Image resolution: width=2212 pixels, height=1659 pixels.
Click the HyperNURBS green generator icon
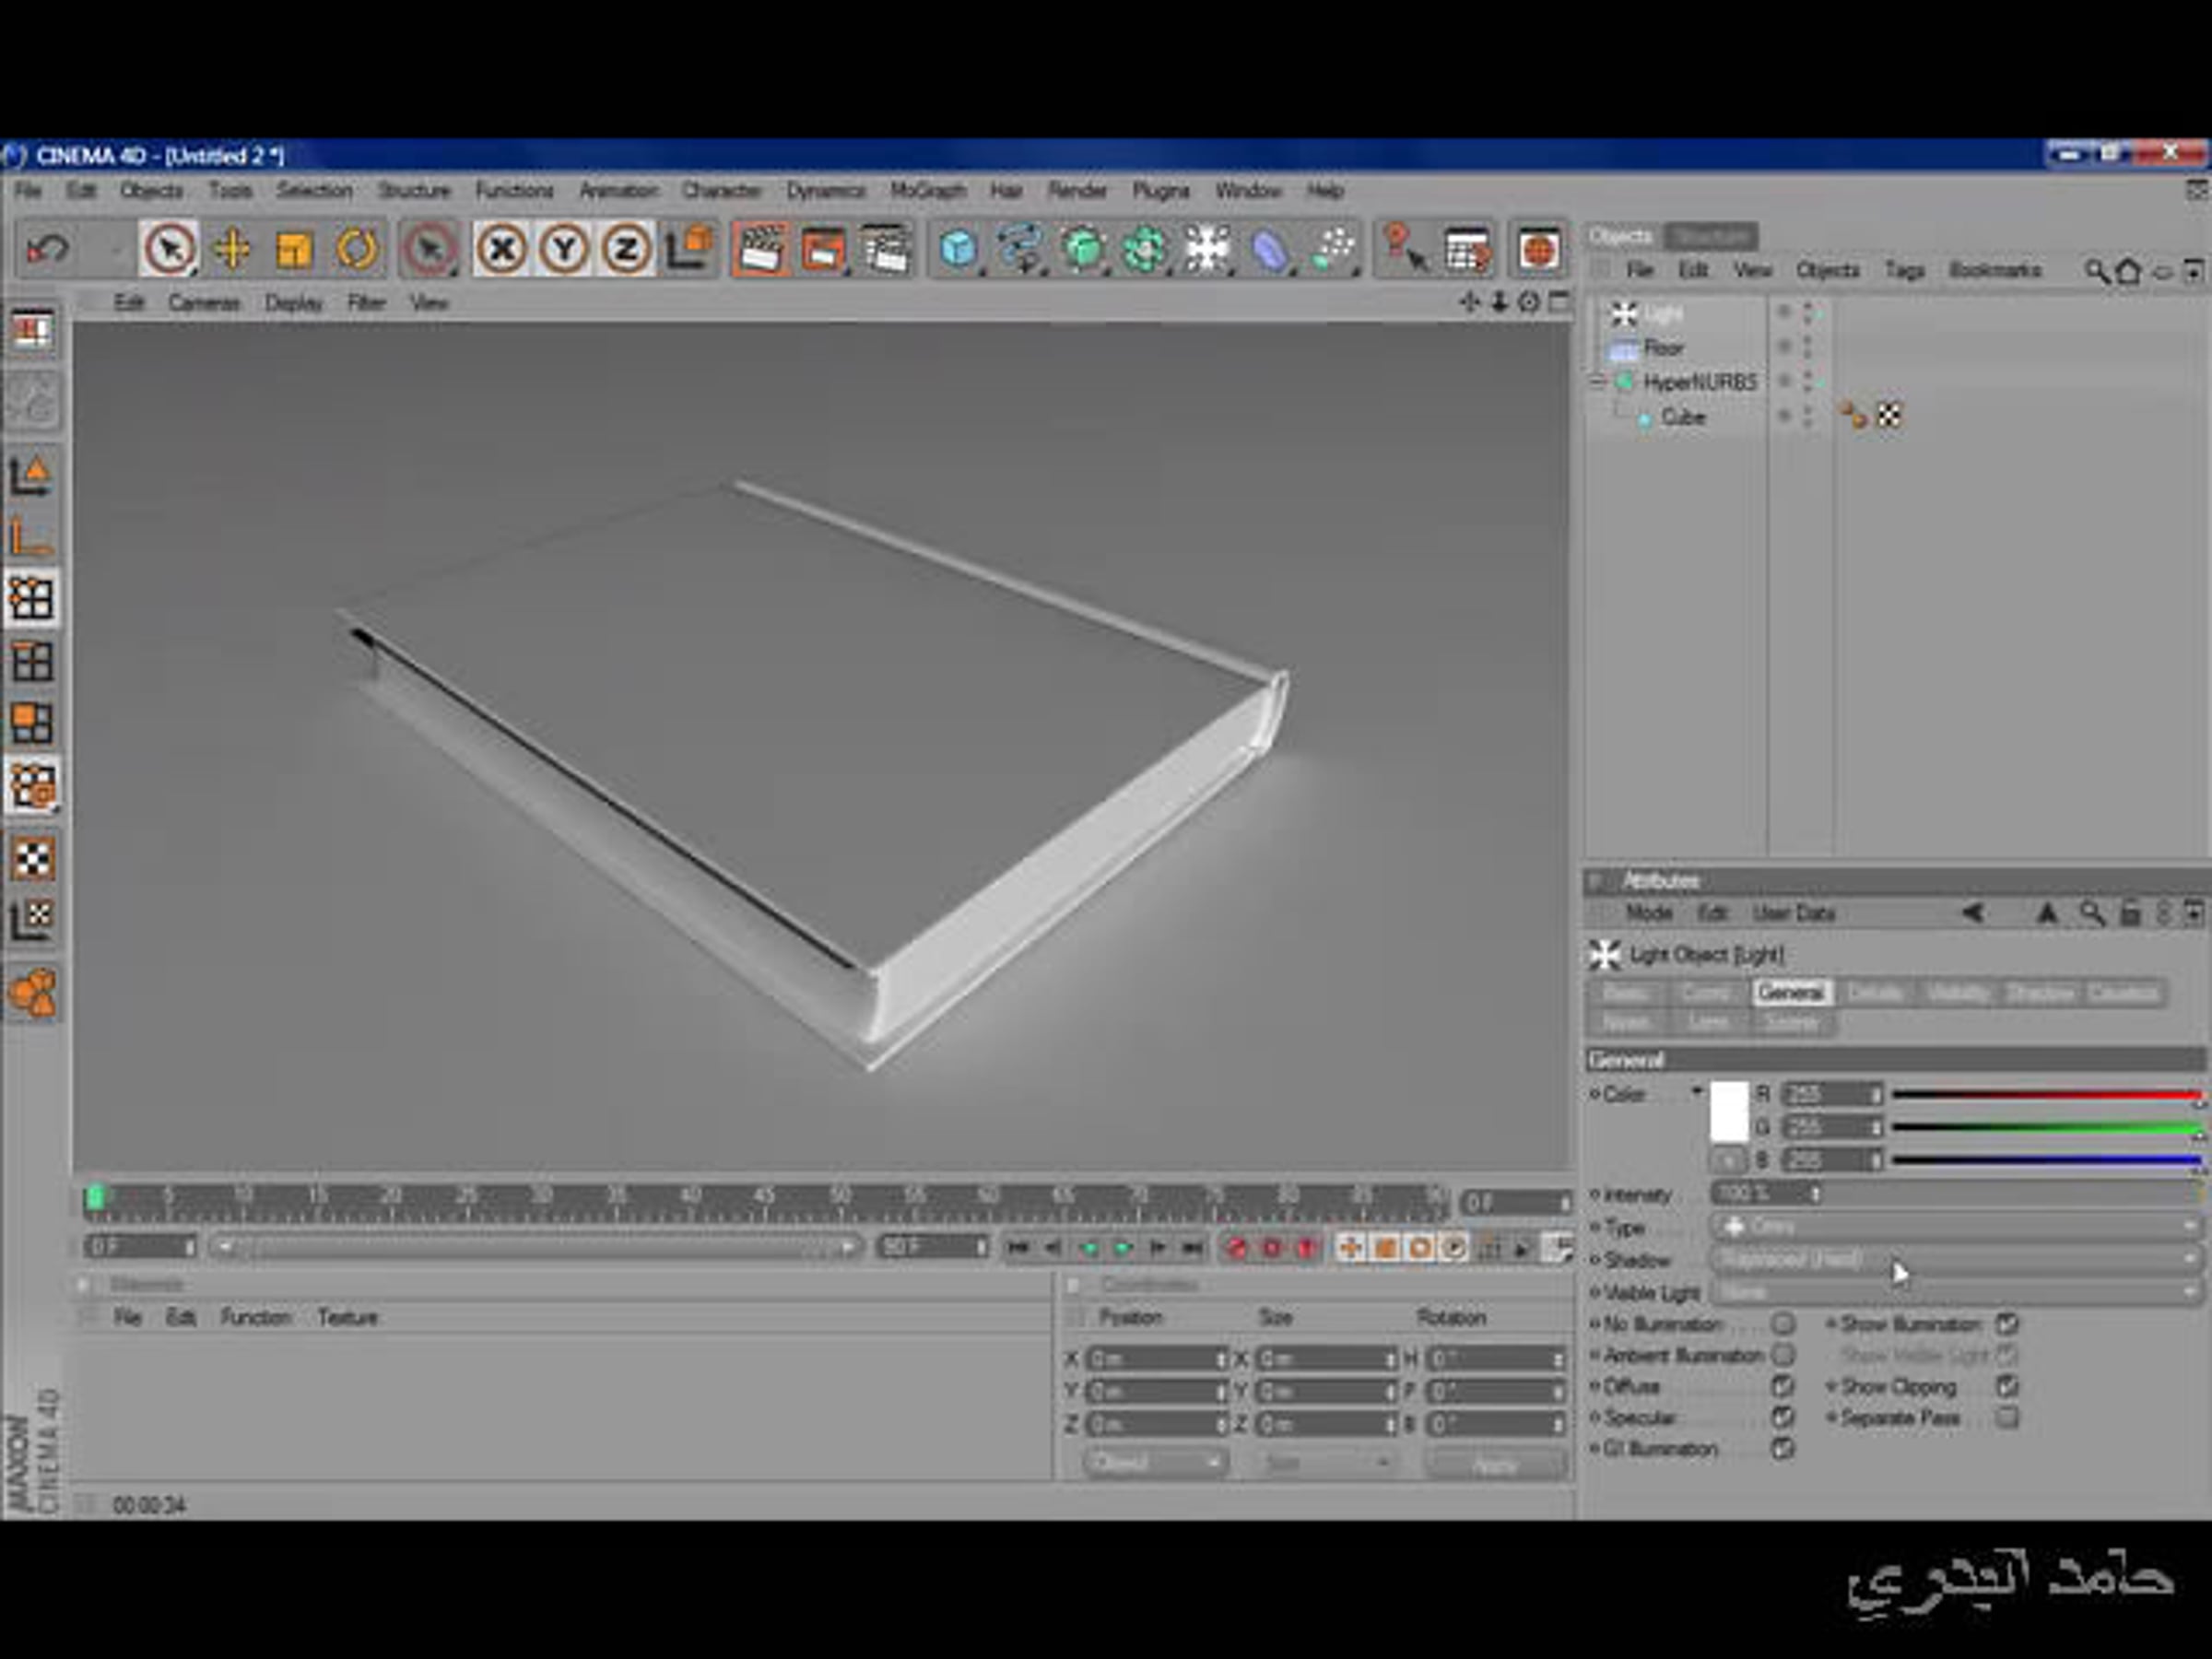tap(1083, 249)
